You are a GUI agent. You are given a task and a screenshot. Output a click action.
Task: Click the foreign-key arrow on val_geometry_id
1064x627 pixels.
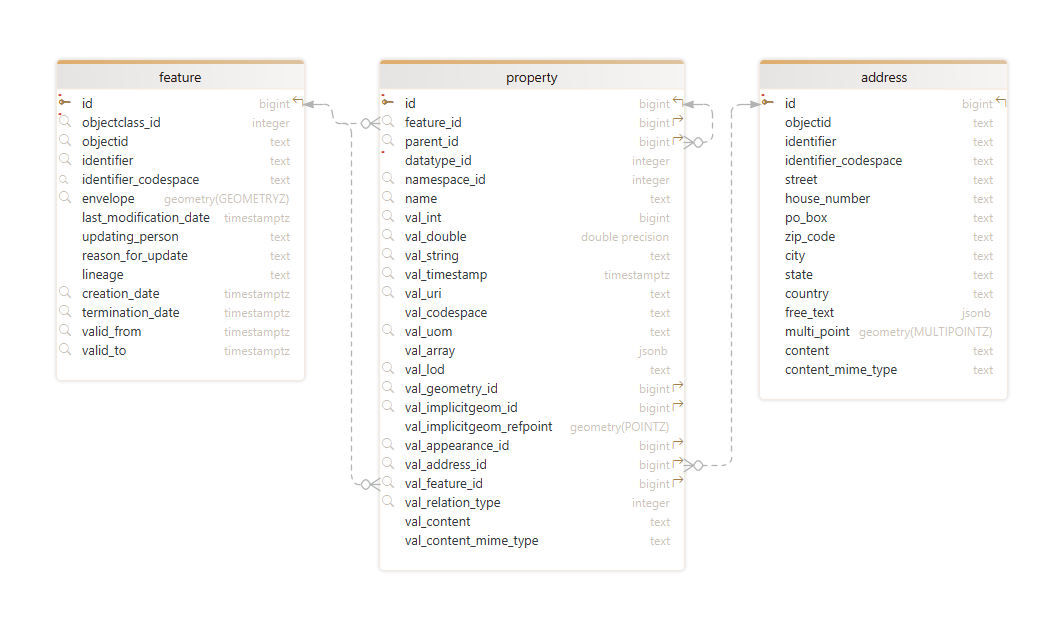click(677, 388)
